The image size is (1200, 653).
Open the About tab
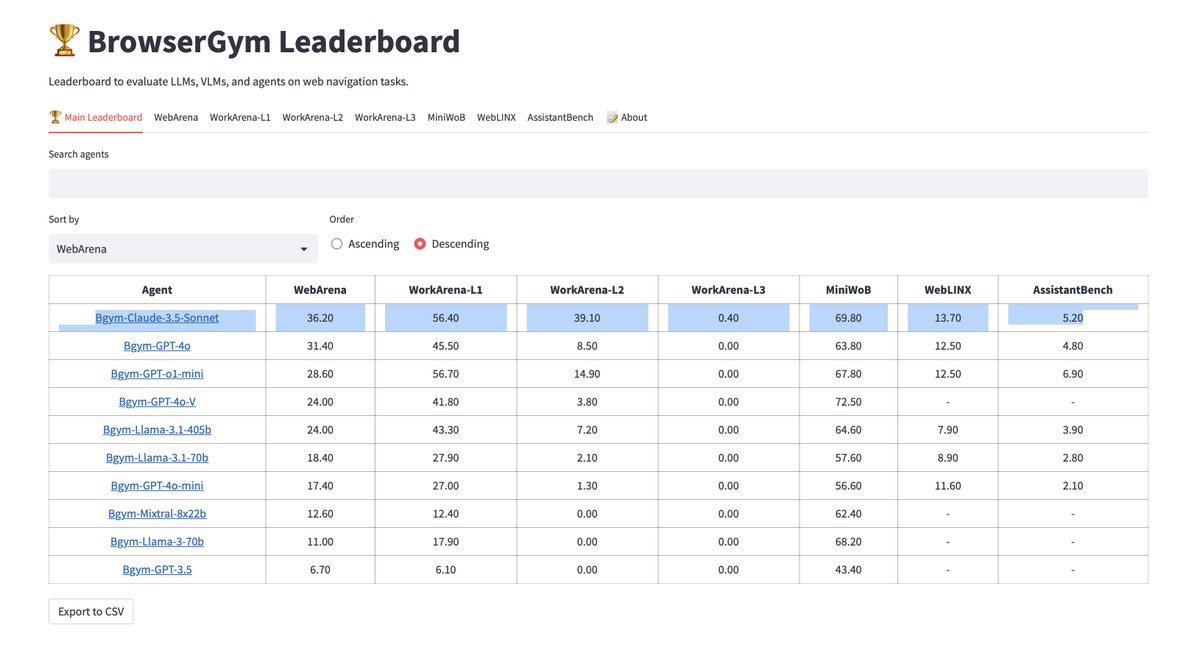(x=627, y=117)
